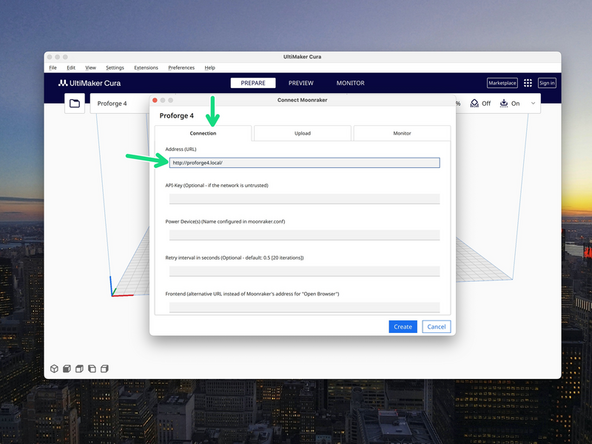Open the Preferences menu

click(x=181, y=68)
